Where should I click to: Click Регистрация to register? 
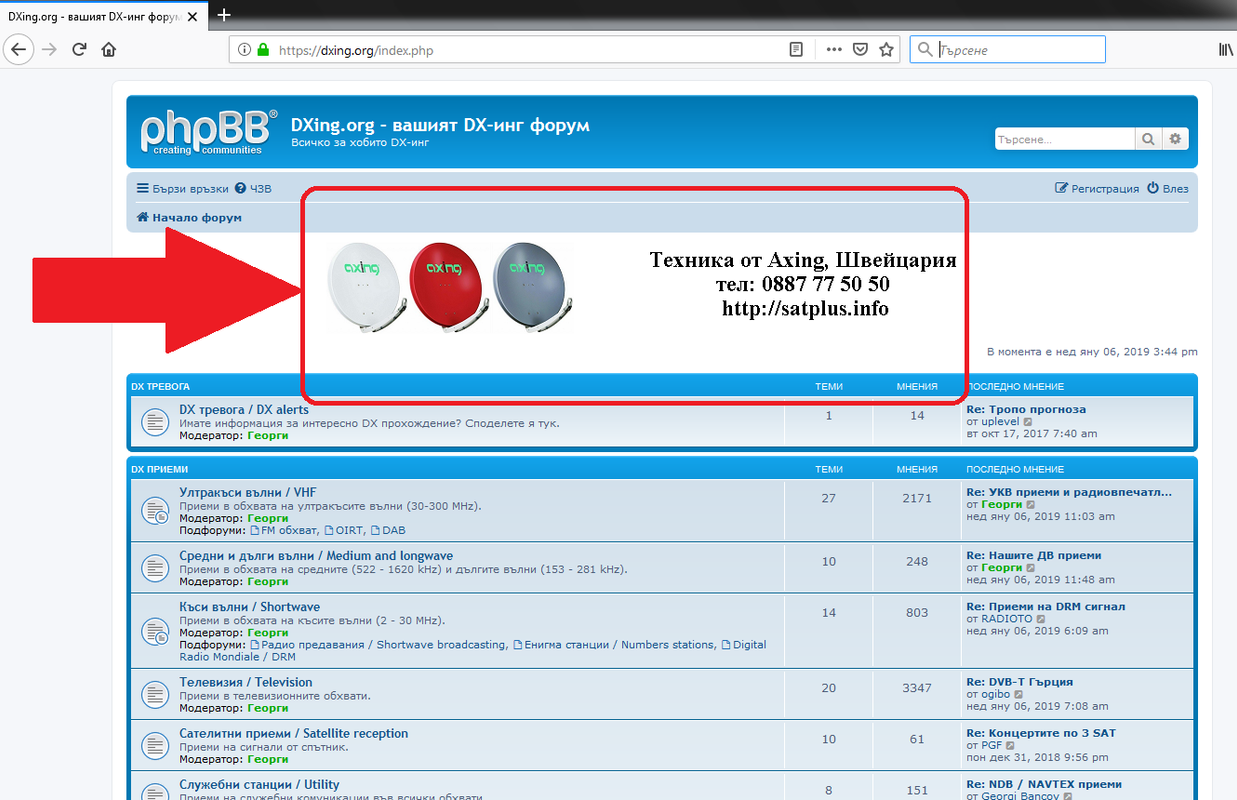pos(1098,188)
